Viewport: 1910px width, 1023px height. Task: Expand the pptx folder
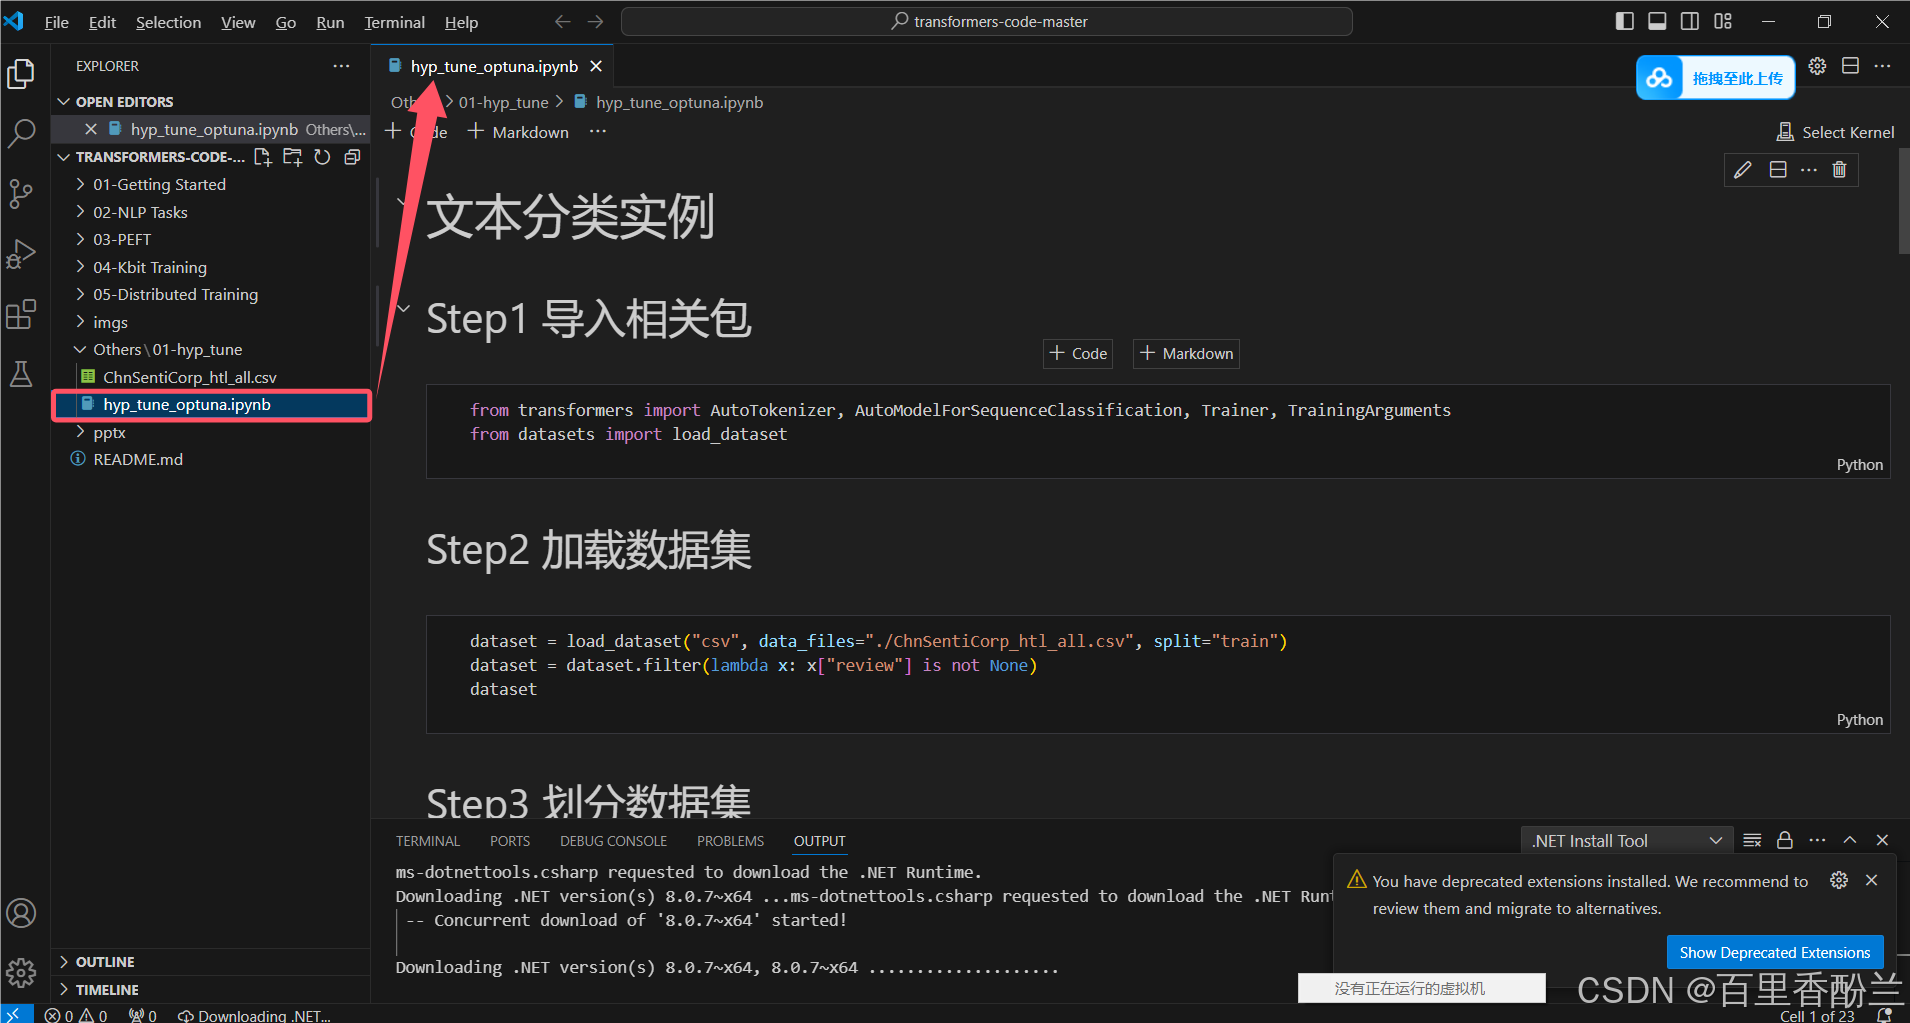coord(80,432)
